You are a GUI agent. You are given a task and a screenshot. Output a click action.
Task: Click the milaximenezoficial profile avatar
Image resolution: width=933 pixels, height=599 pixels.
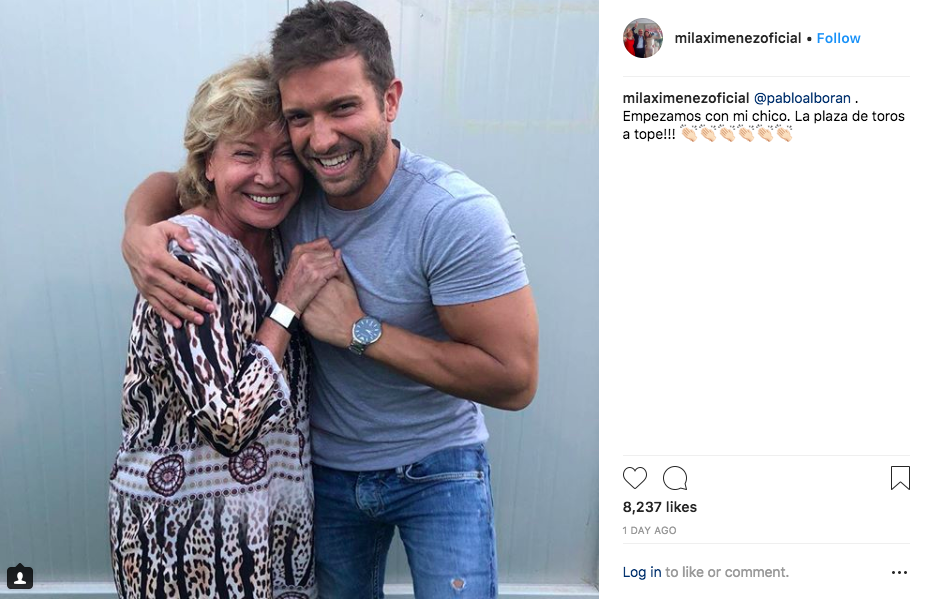pos(643,38)
